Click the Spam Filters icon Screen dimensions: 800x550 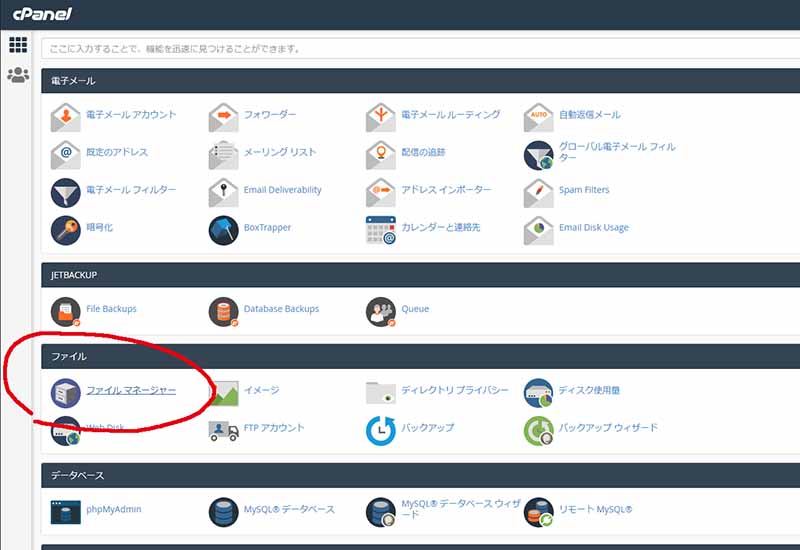point(538,192)
